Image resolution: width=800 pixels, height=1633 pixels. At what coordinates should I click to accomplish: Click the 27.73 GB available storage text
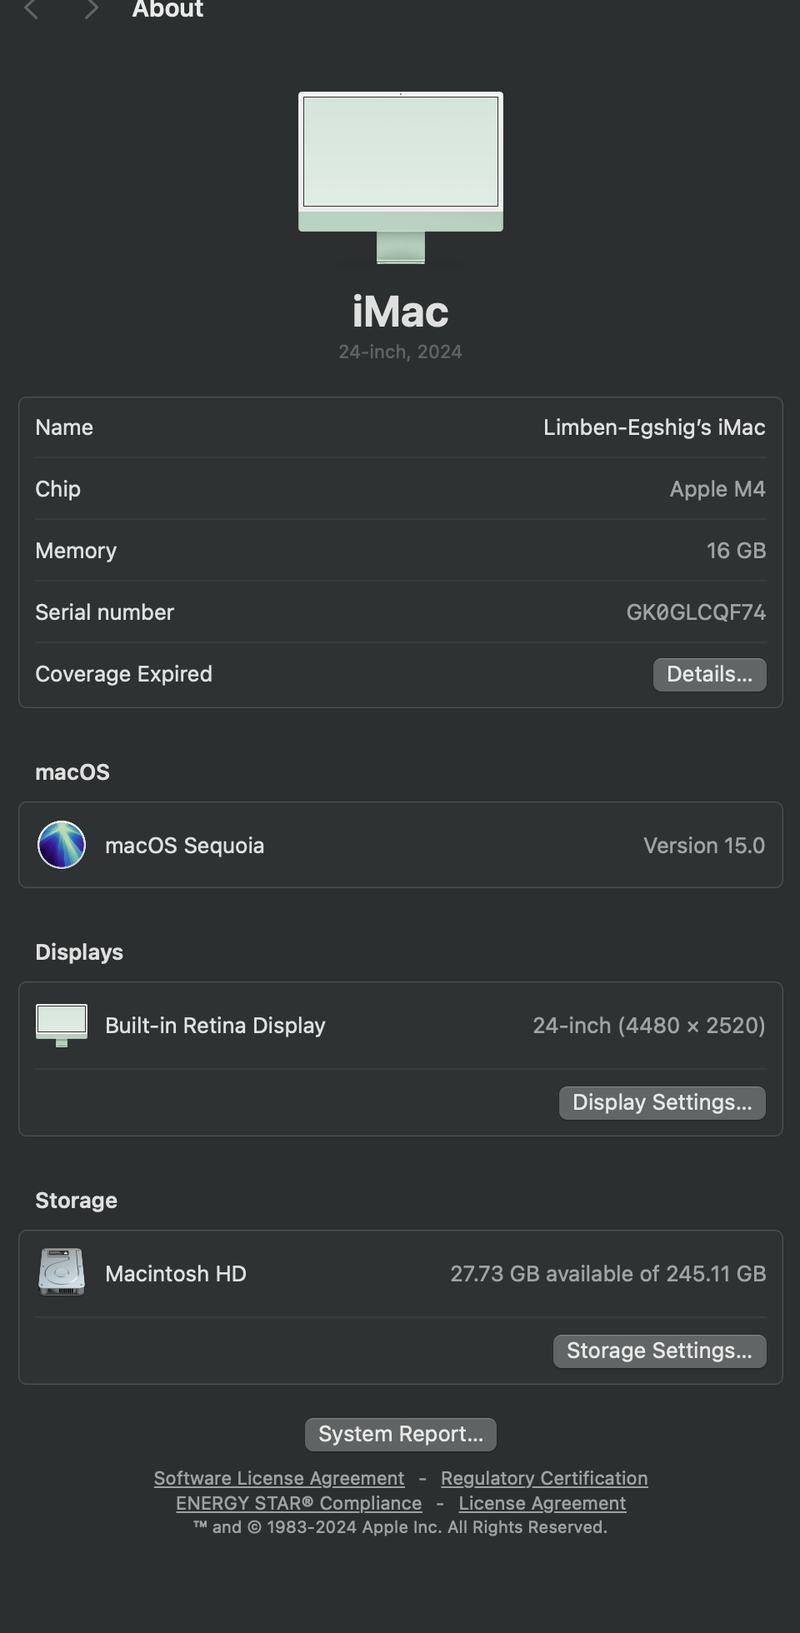point(608,1274)
